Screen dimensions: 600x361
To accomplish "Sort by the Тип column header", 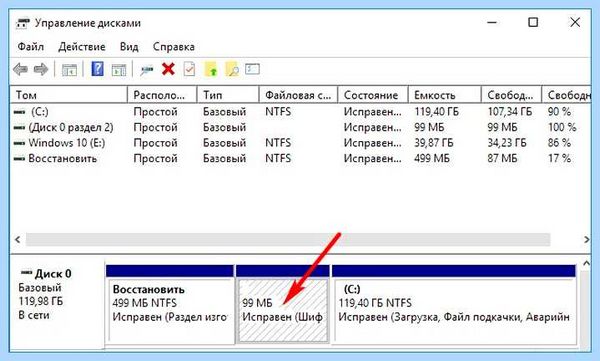I will point(228,95).
